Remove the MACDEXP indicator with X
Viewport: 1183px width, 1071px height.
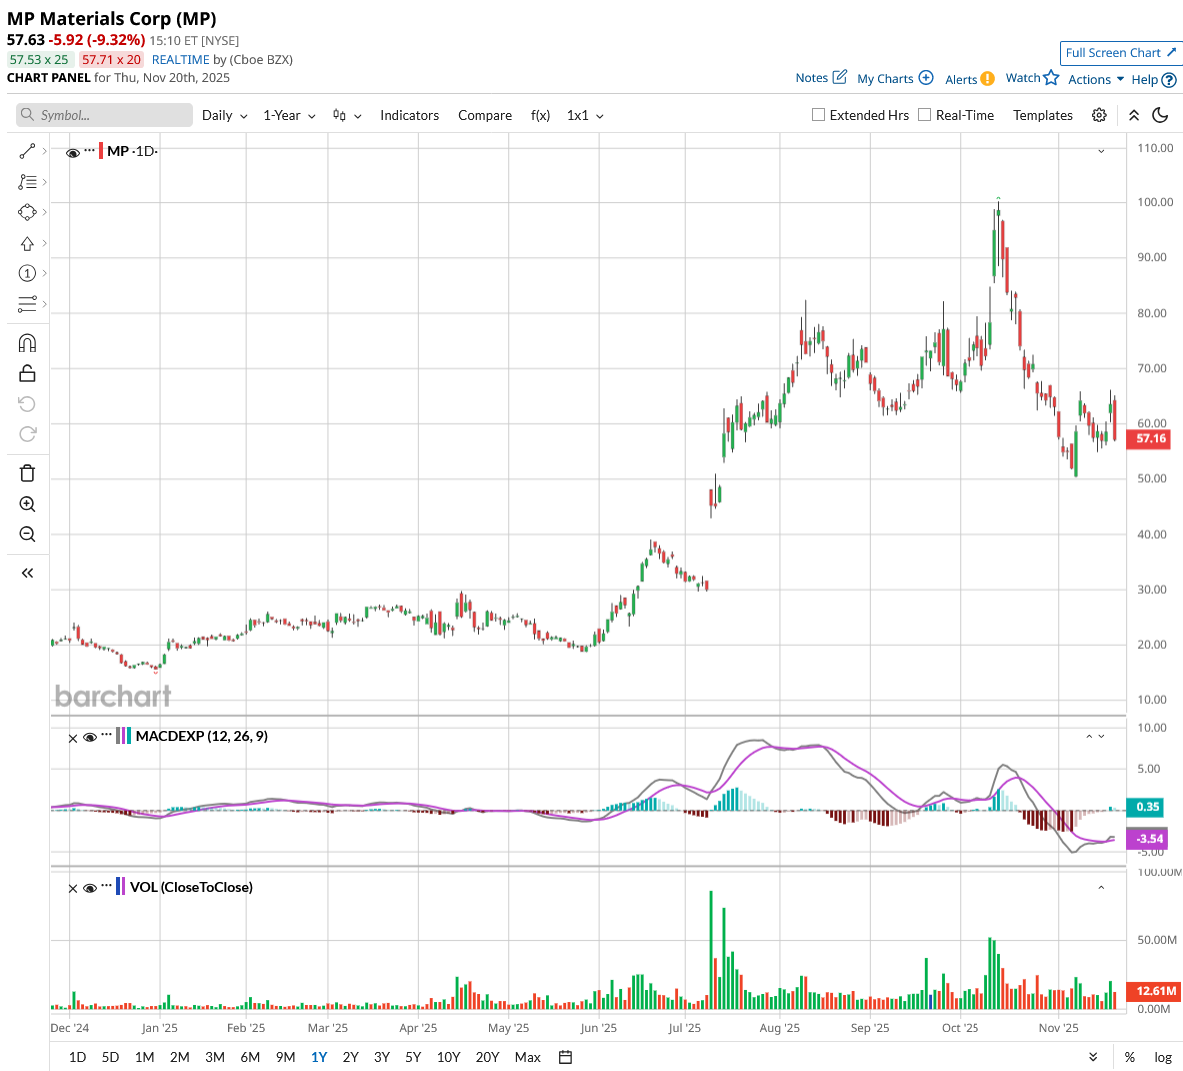[73, 738]
